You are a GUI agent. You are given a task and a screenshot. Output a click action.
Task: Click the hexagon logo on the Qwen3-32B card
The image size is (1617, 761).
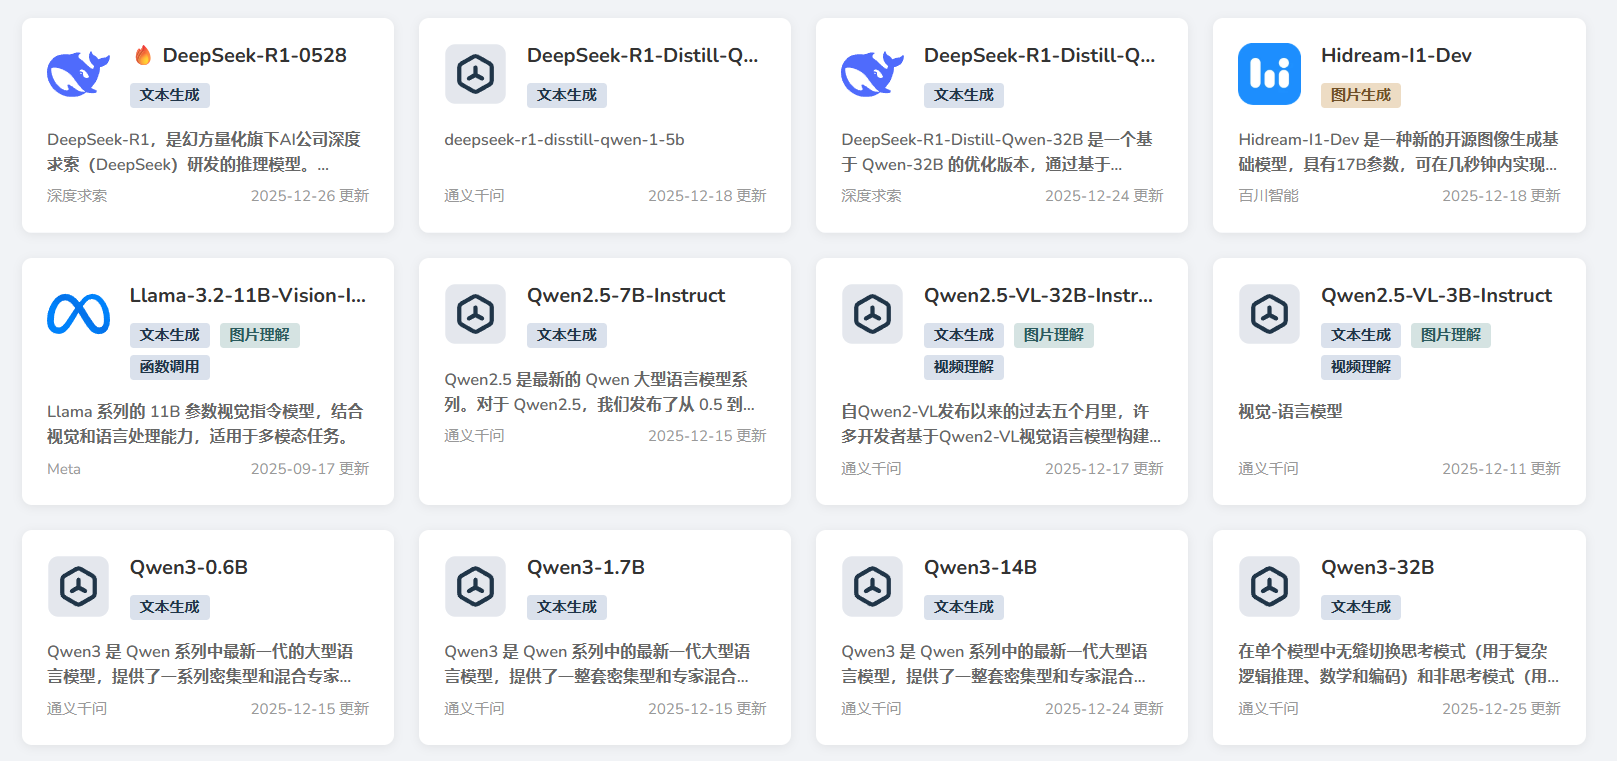(x=1270, y=586)
